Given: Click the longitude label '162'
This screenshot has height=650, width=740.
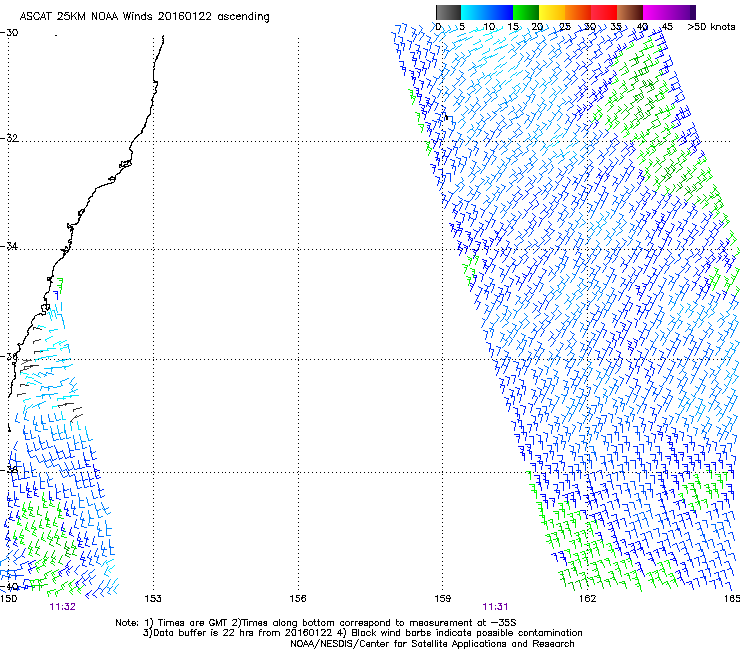Looking at the screenshot, I should pos(587,599).
